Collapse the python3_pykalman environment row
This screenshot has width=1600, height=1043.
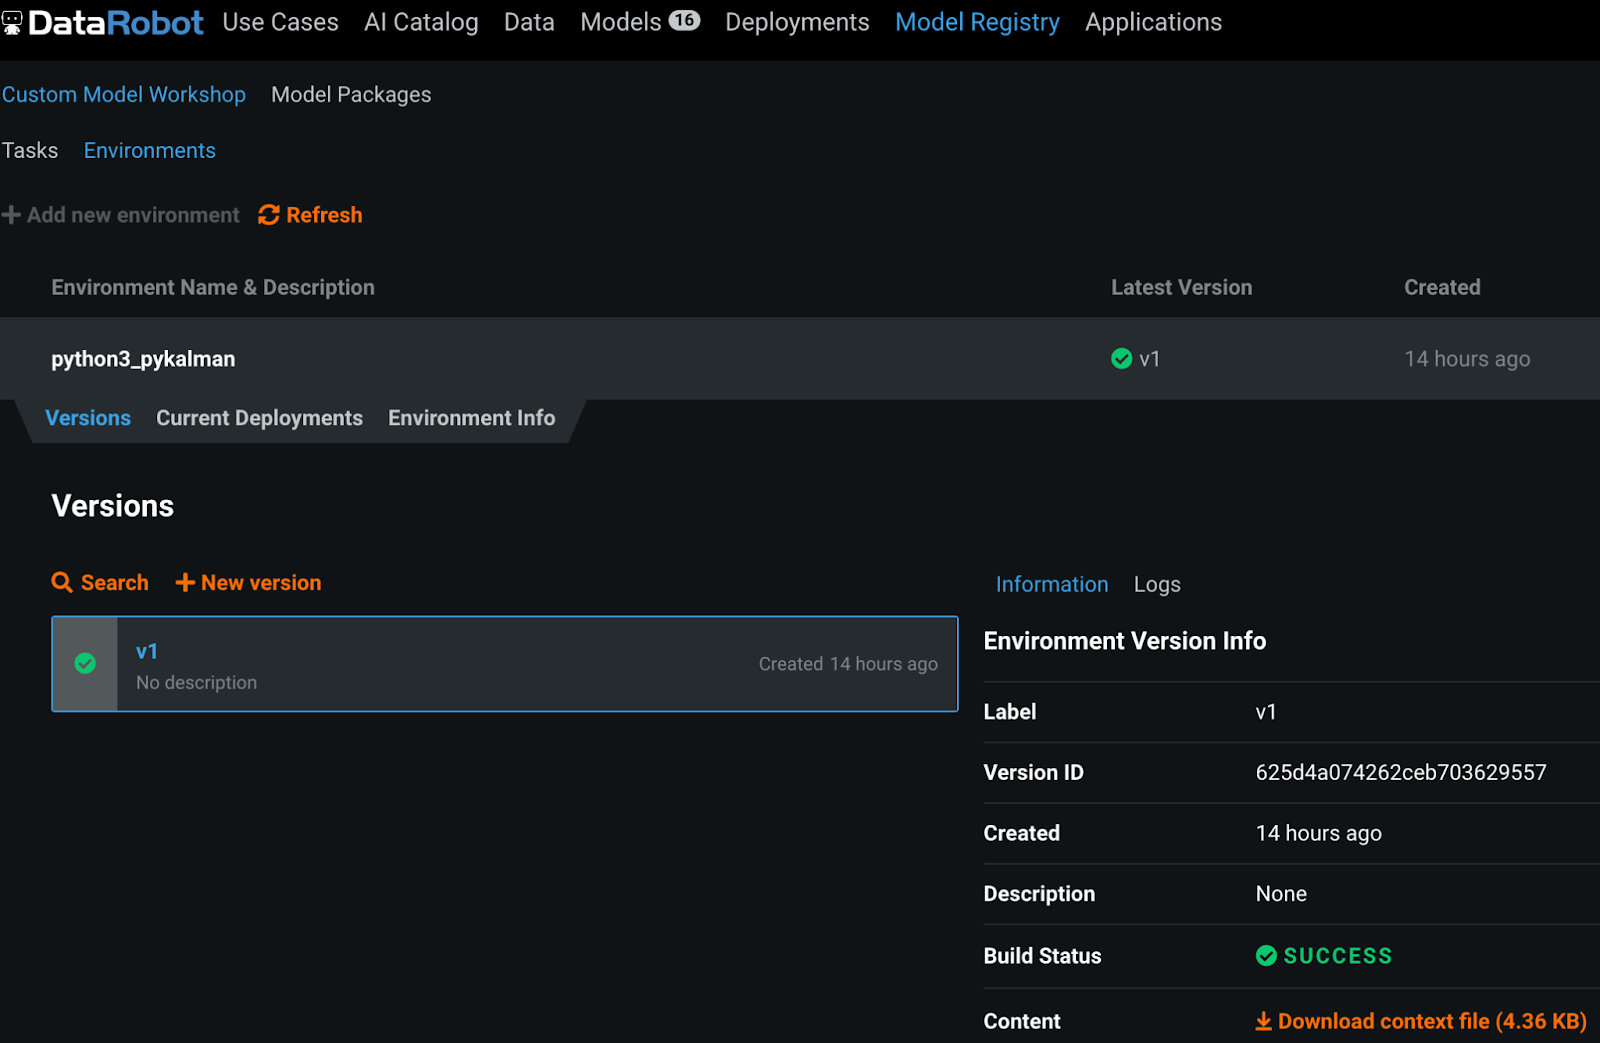point(800,358)
